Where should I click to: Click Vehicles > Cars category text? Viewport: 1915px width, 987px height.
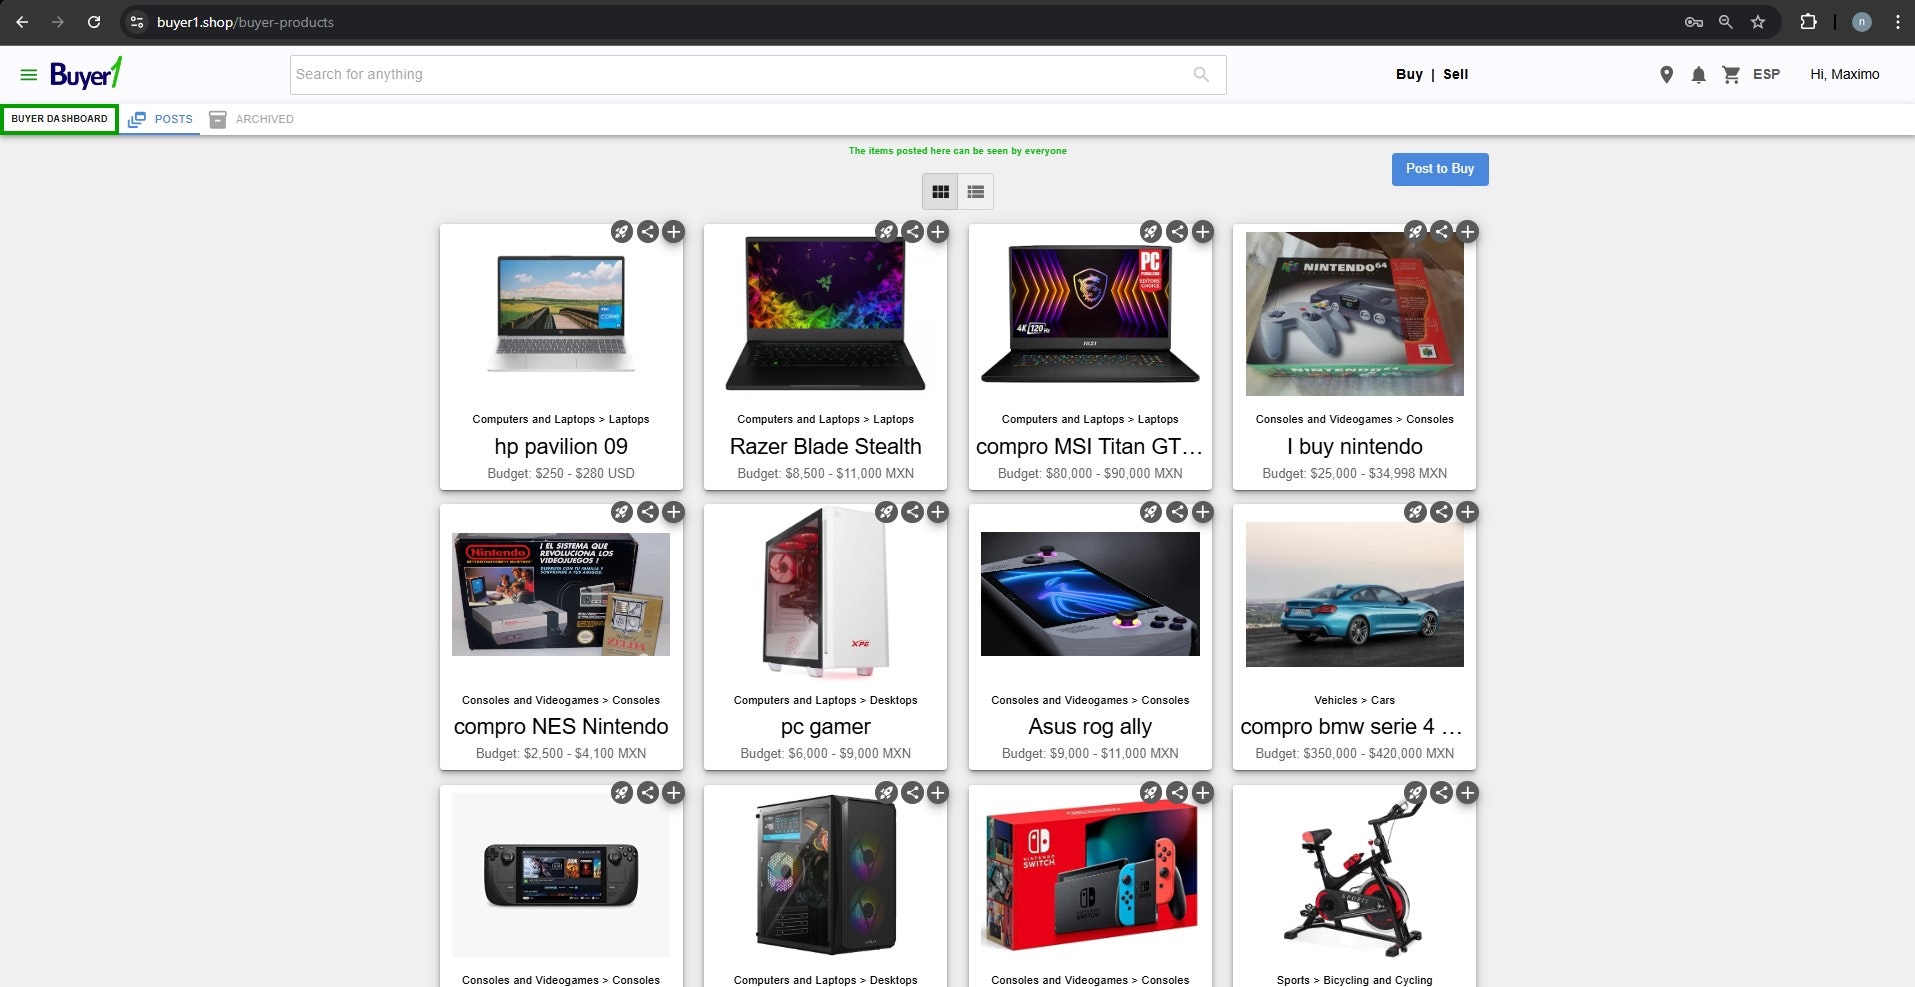point(1354,700)
